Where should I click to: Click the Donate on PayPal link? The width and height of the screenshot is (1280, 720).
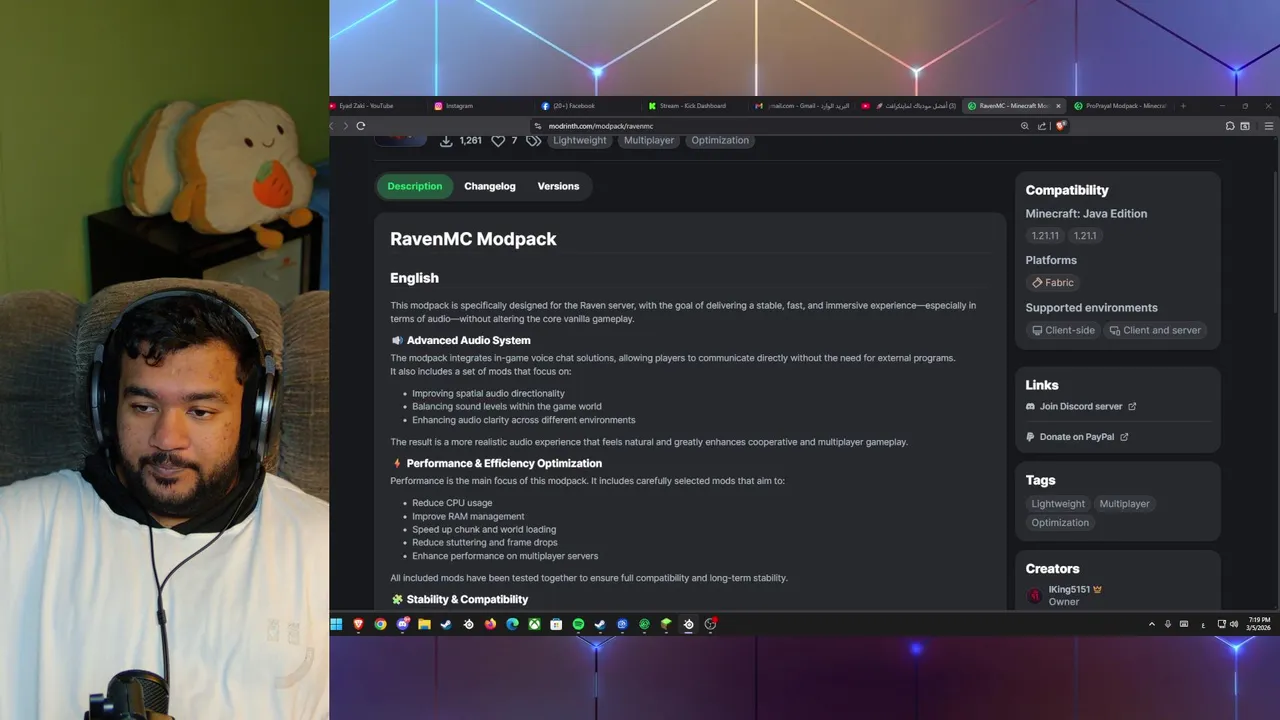pyautogui.click(x=1077, y=437)
